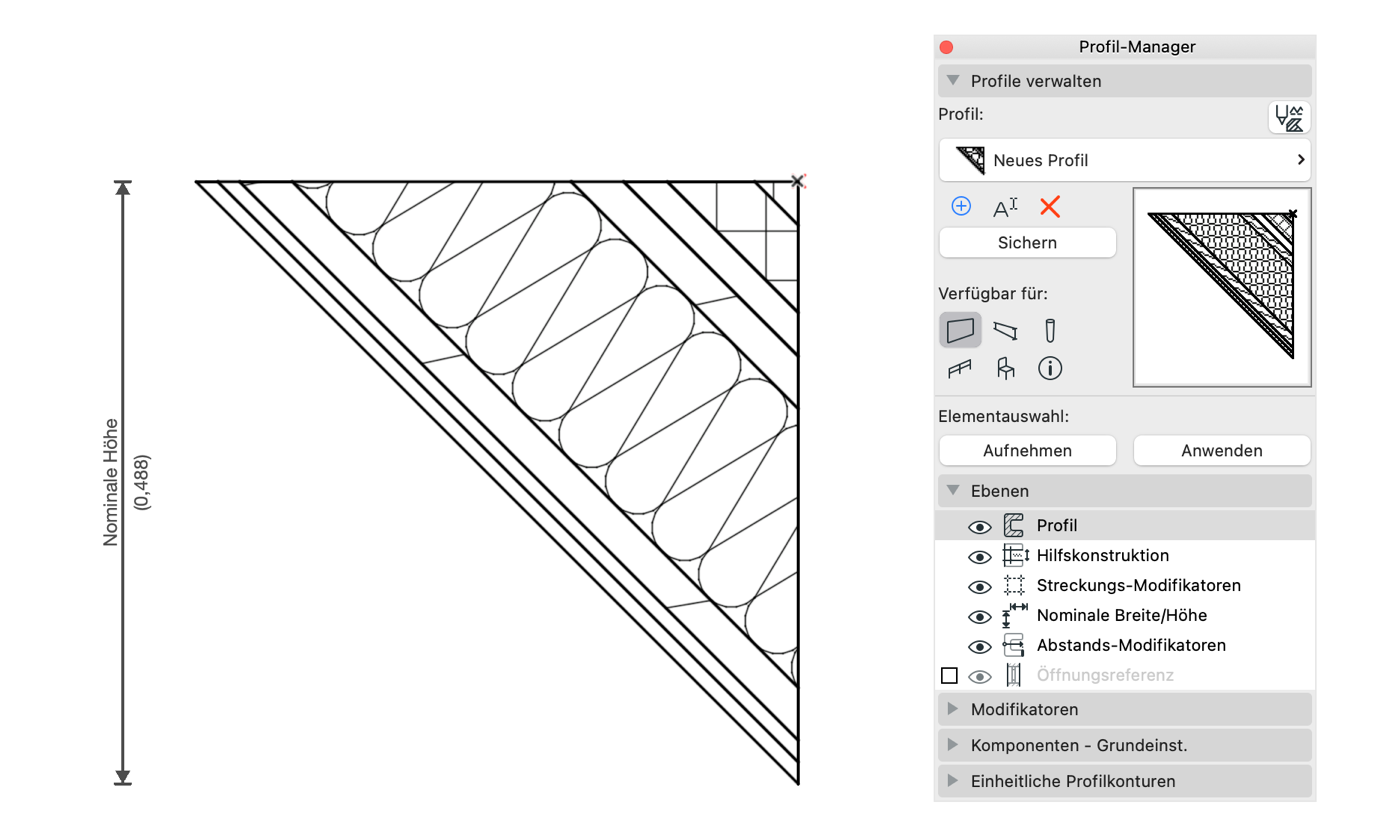
Task: Click the info icon under Verfügbar für
Action: tap(1050, 368)
